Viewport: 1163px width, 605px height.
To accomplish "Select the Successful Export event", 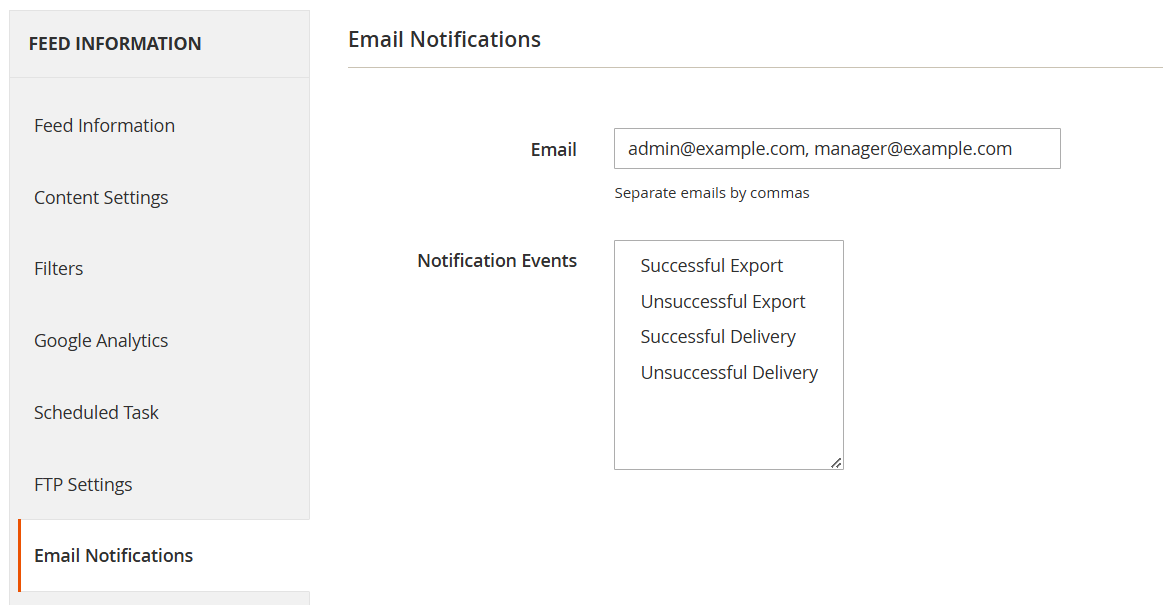I will pyautogui.click(x=712, y=266).
